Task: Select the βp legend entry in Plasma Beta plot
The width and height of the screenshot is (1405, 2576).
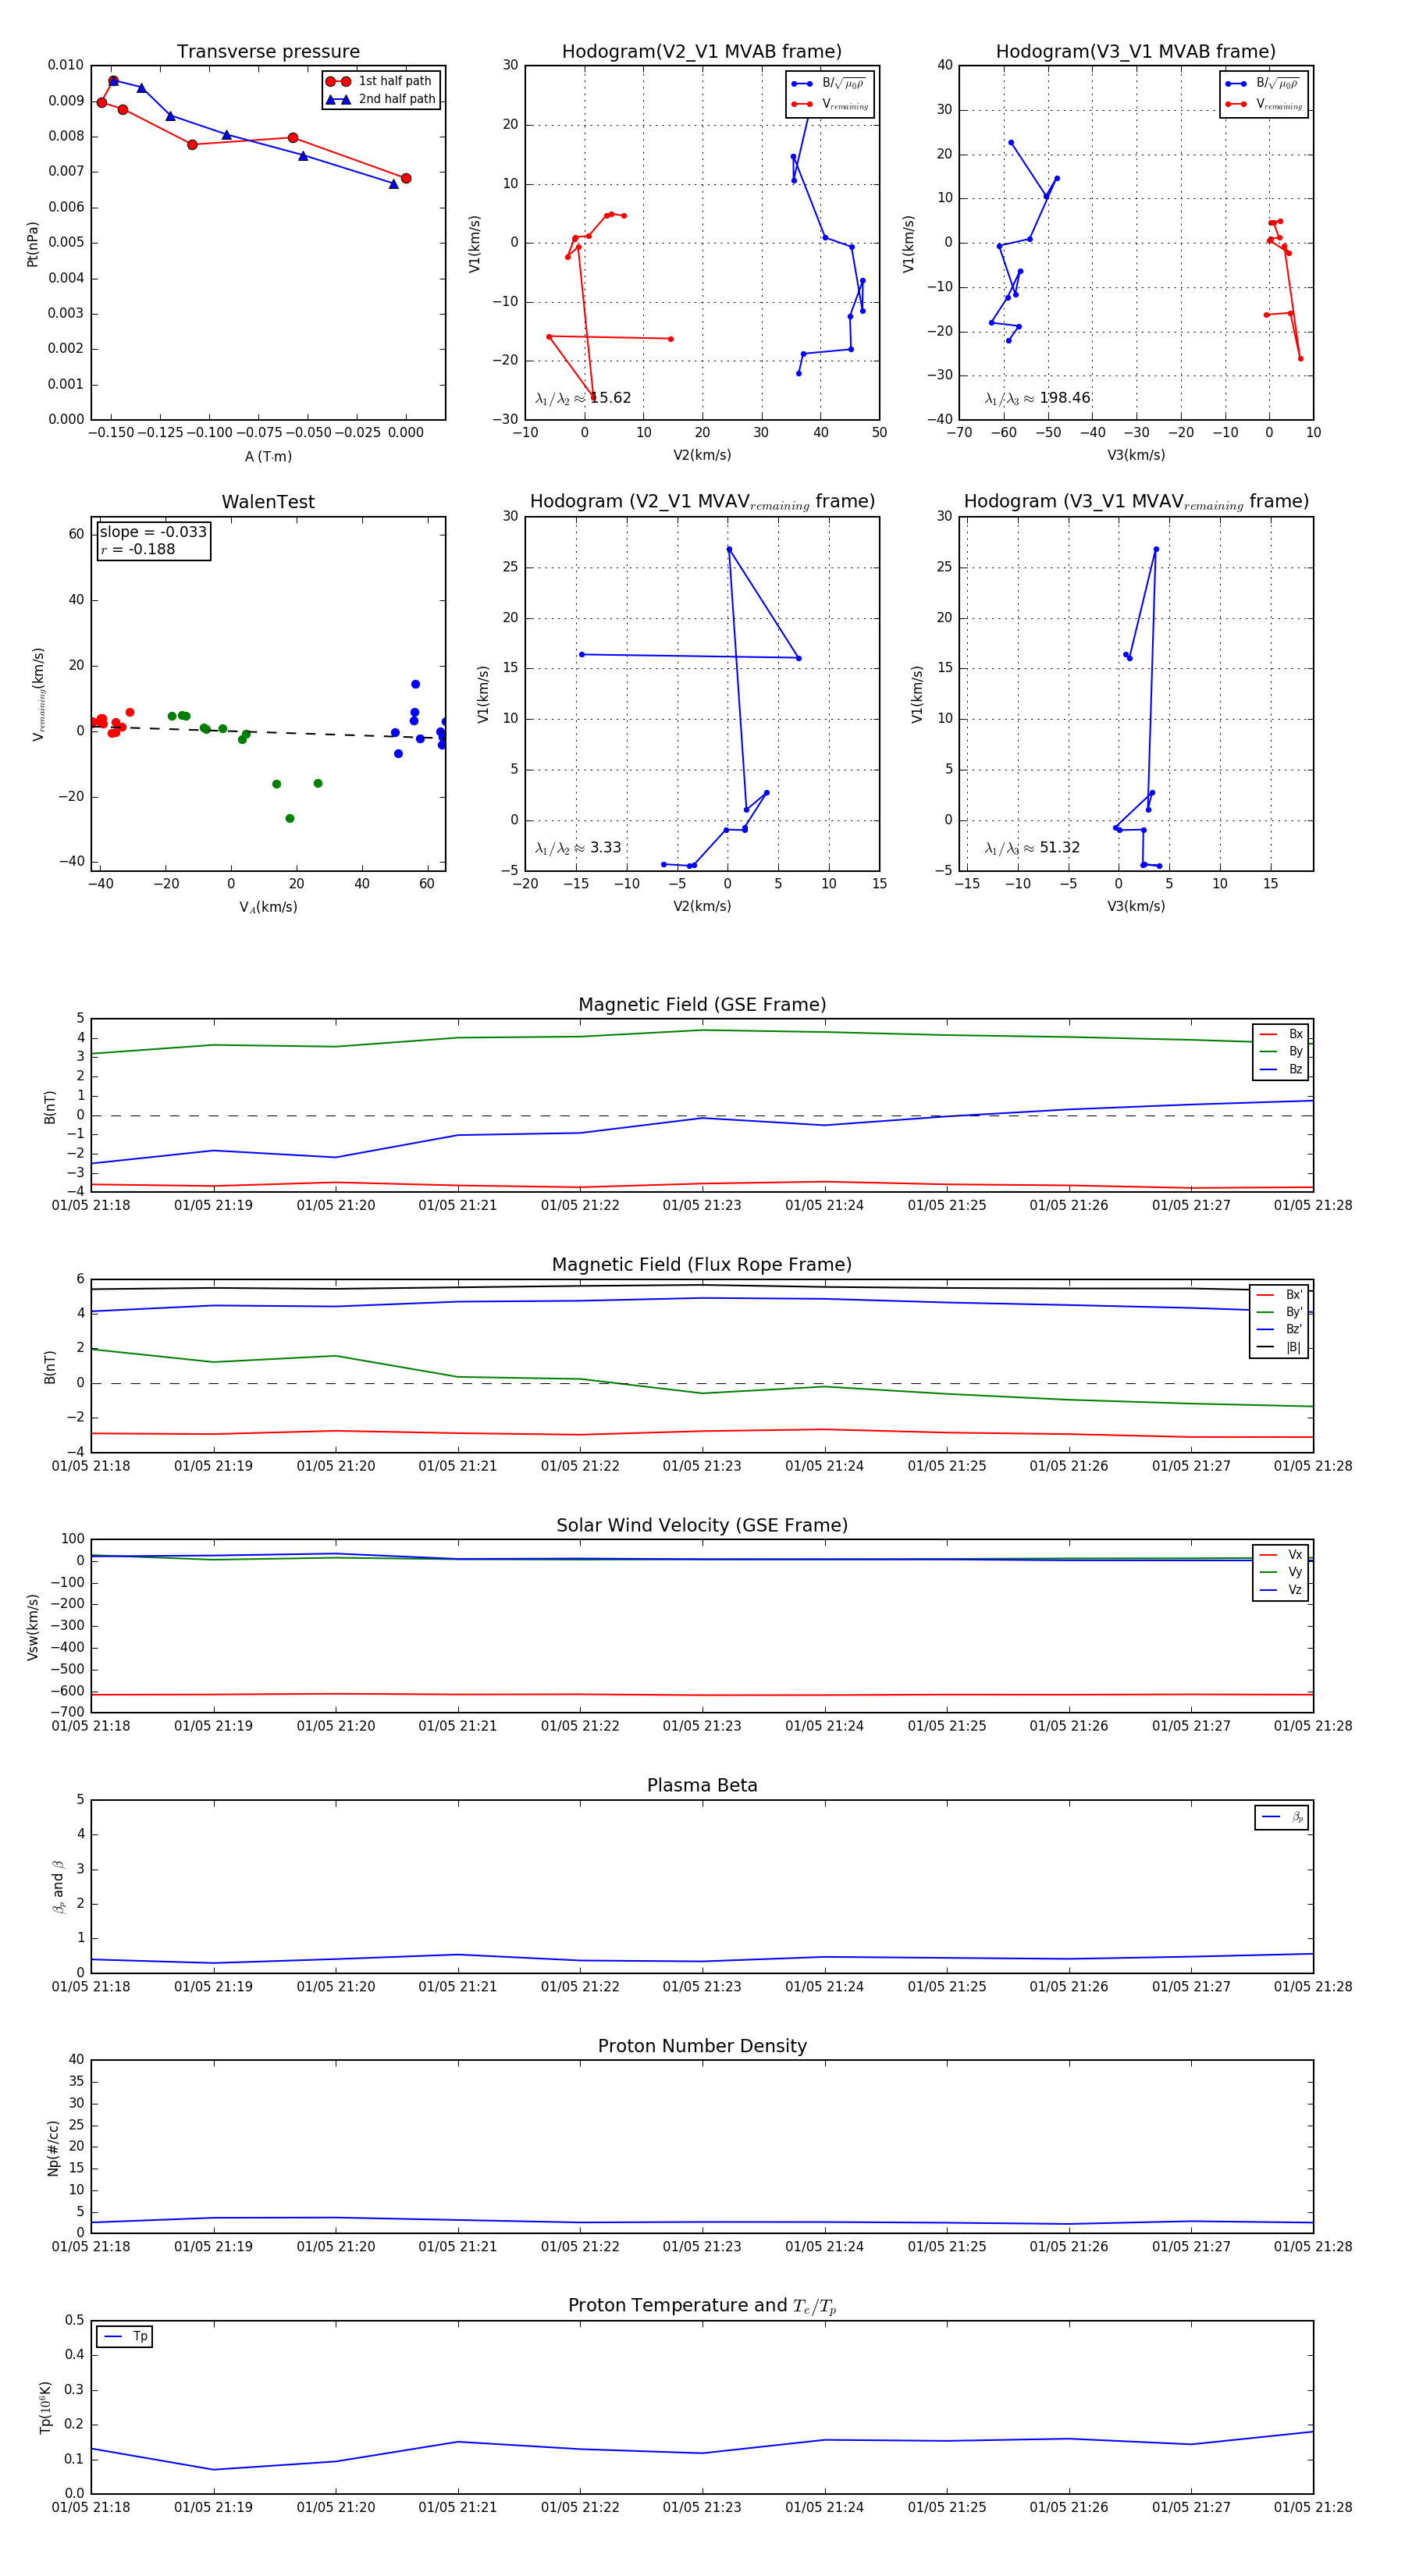Action: [1283, 1817]
